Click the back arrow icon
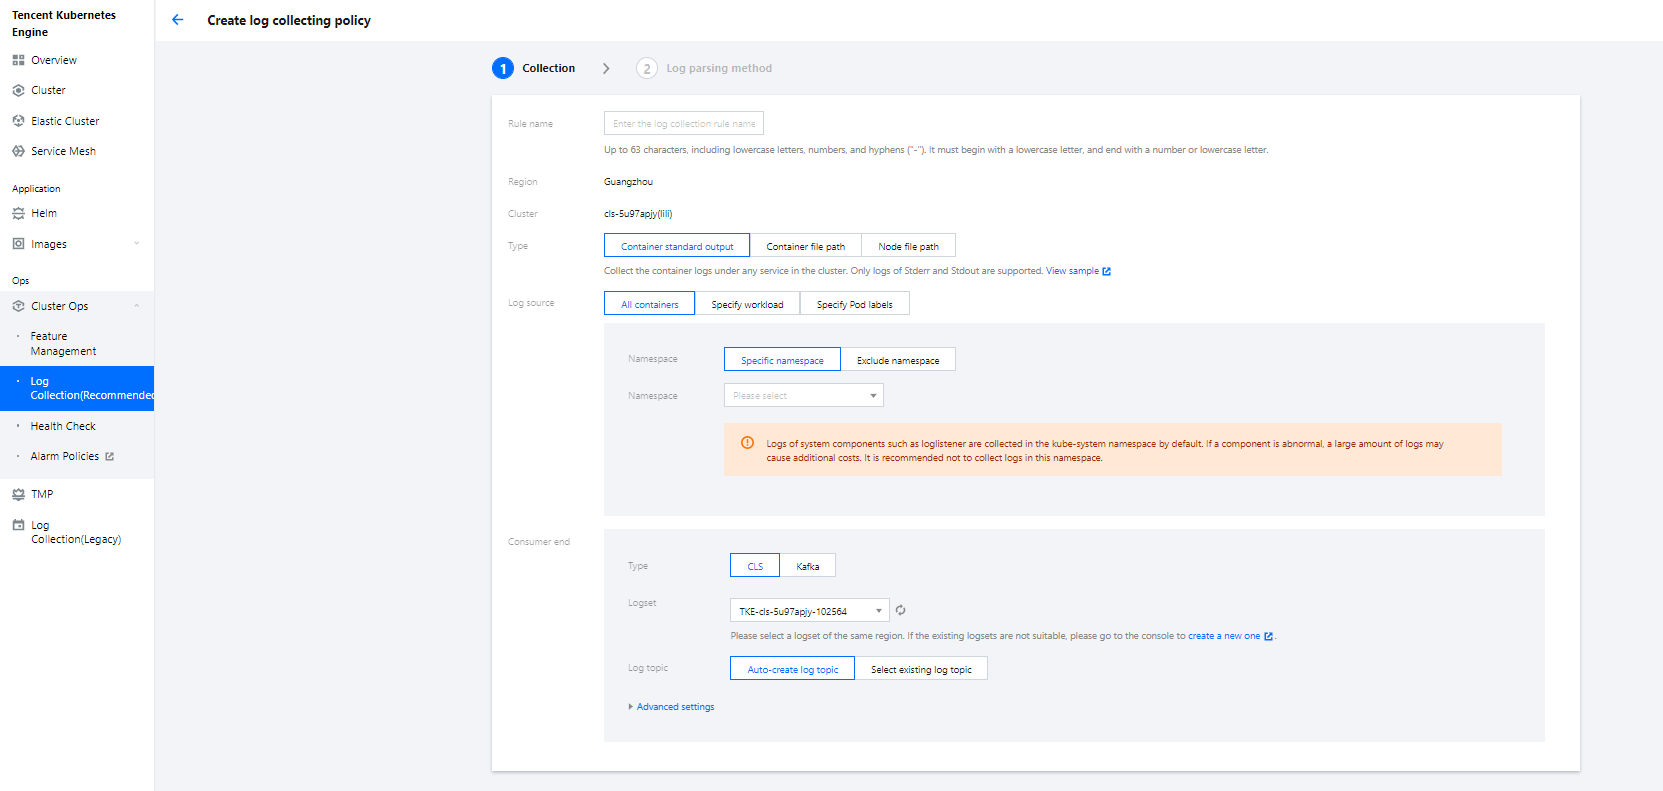 tap(177, 20)
